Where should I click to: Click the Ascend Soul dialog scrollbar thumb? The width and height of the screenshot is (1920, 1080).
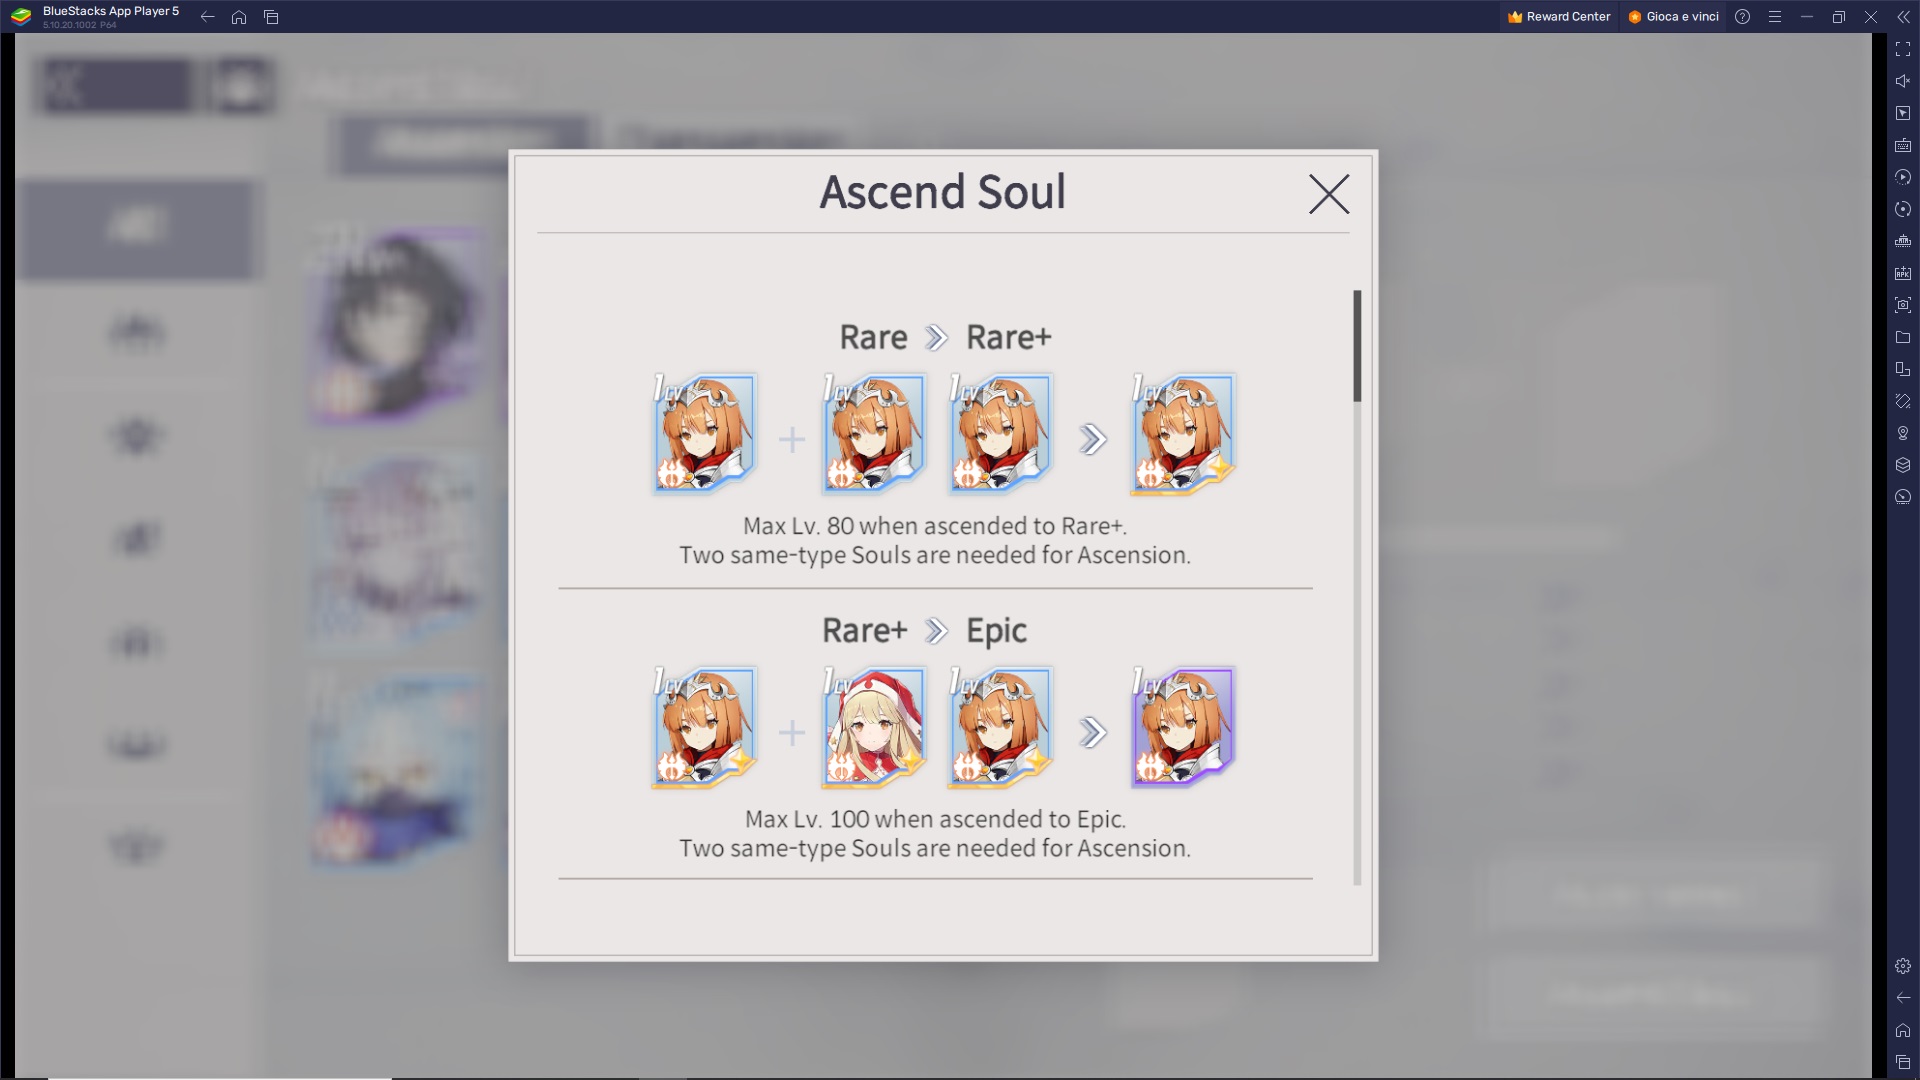[x=1357, y=346]
